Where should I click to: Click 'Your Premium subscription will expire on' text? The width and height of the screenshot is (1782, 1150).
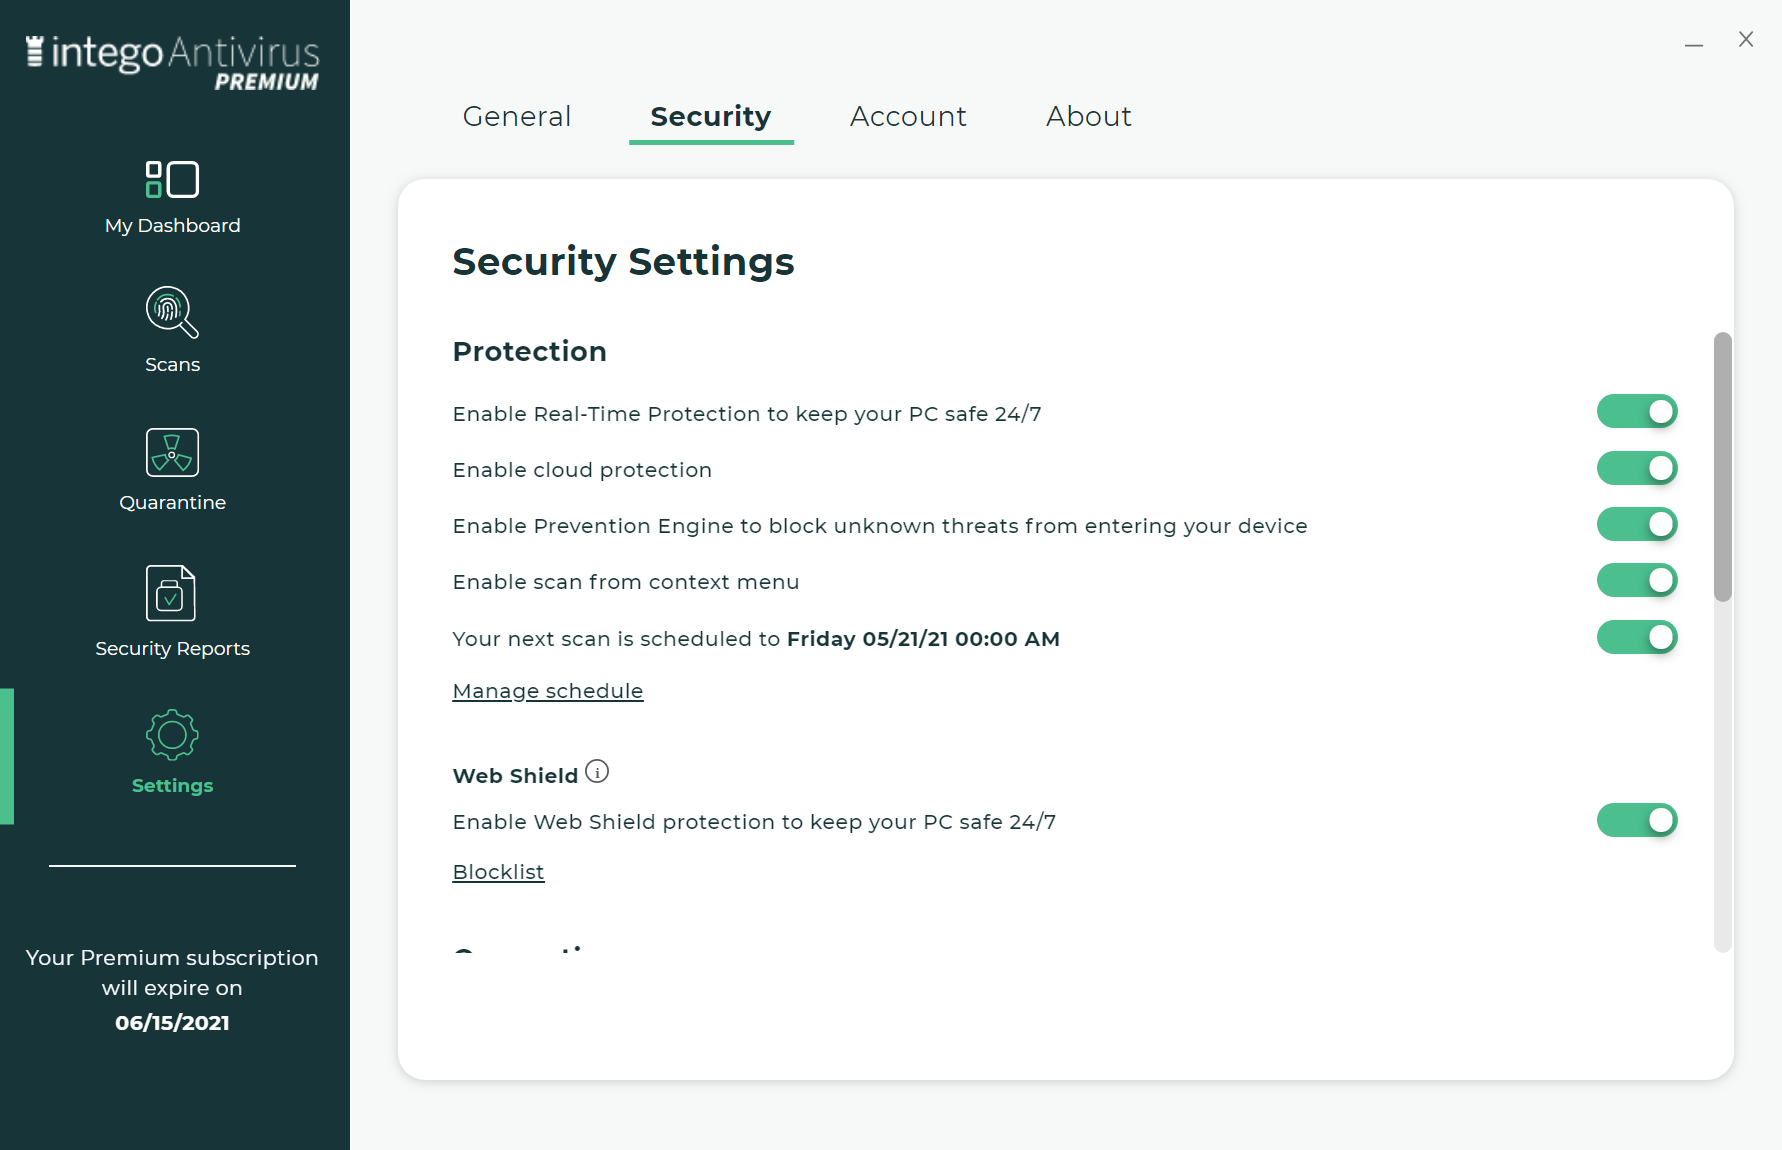(172, 973)
